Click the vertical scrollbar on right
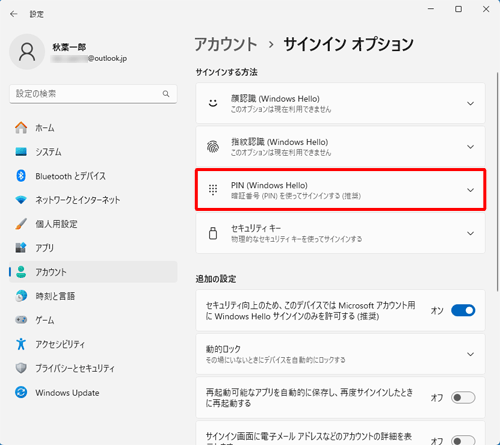500x445 pixels. (498, 182)
